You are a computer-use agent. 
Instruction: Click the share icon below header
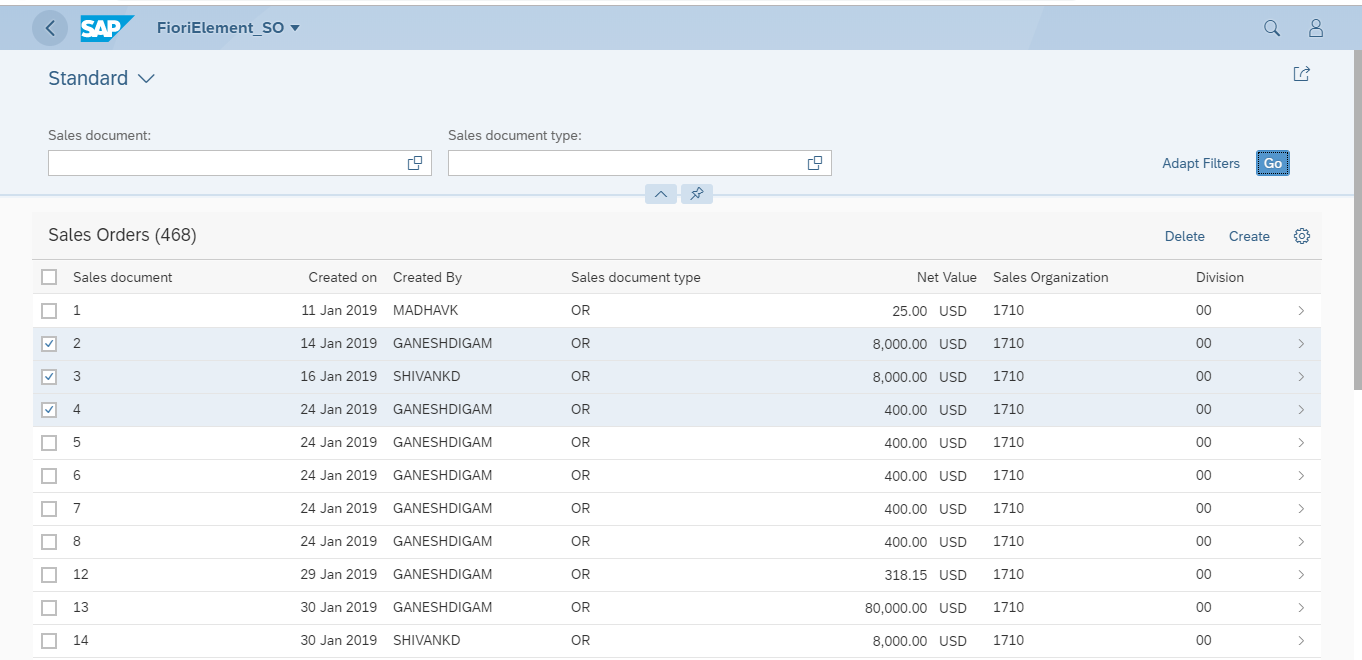1301,74
